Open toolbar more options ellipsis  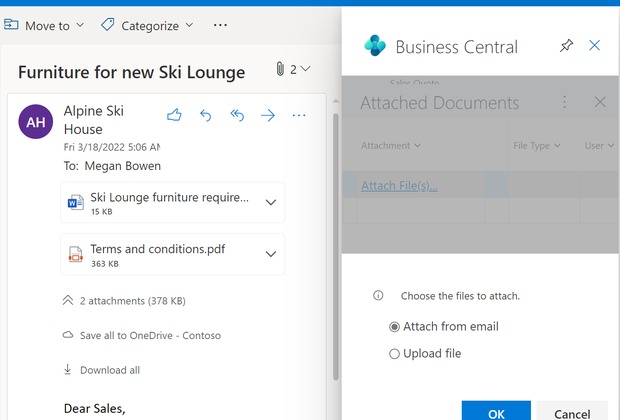(220, 25)
